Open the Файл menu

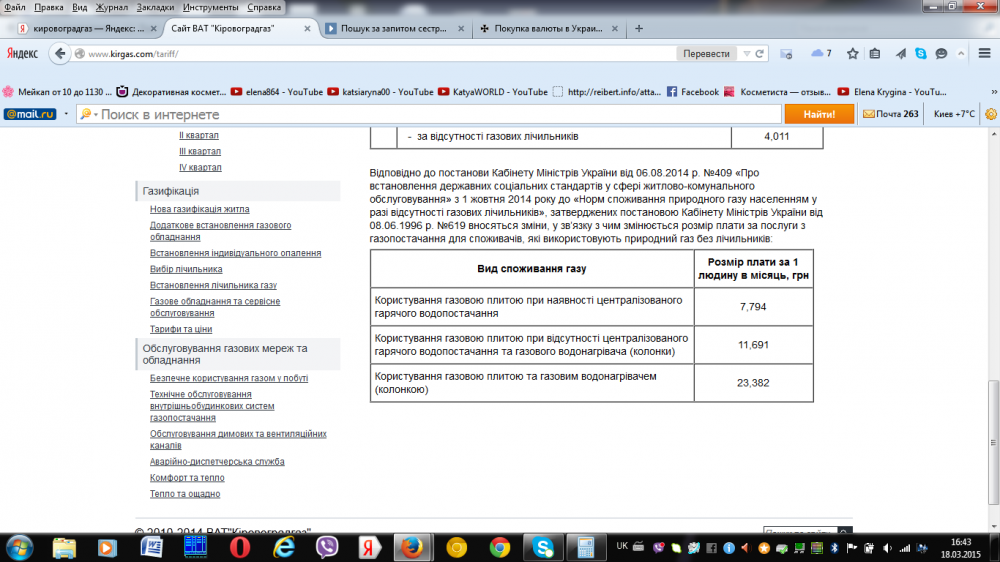[x=15, y=7]
